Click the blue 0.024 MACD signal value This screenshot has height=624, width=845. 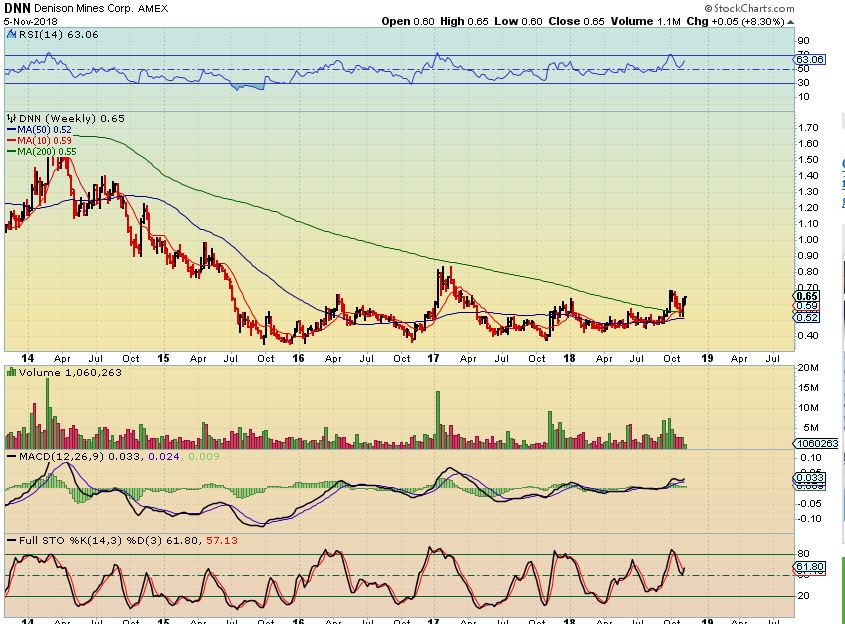[164, 456]
